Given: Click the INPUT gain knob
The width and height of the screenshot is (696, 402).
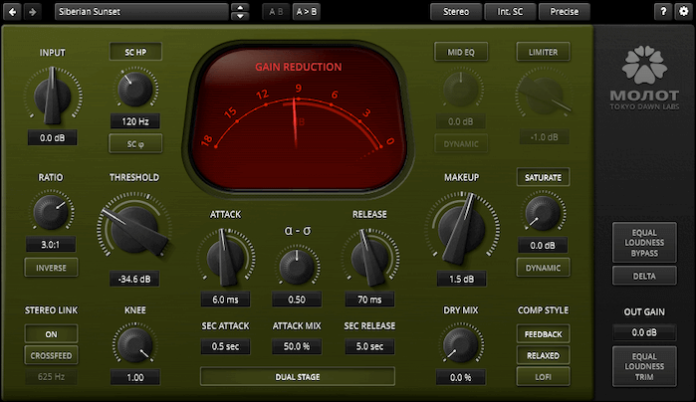Looking at the screenshot, I should click(53, 96).
